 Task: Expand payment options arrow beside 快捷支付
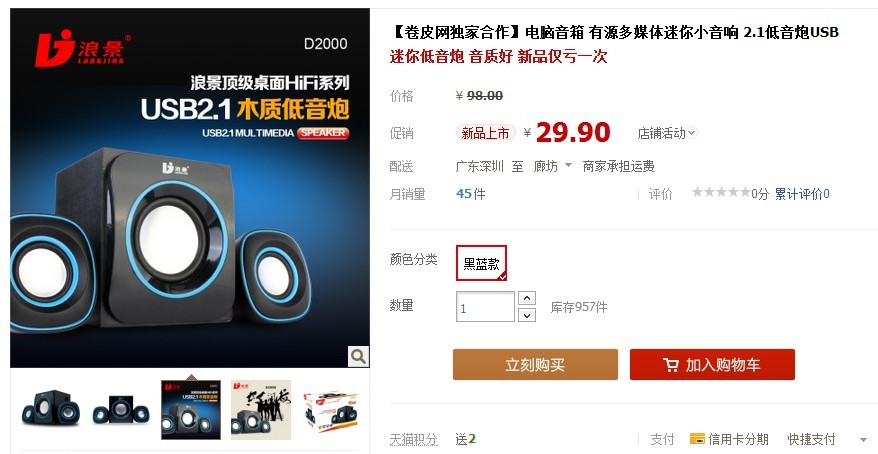tap(865, 439)
